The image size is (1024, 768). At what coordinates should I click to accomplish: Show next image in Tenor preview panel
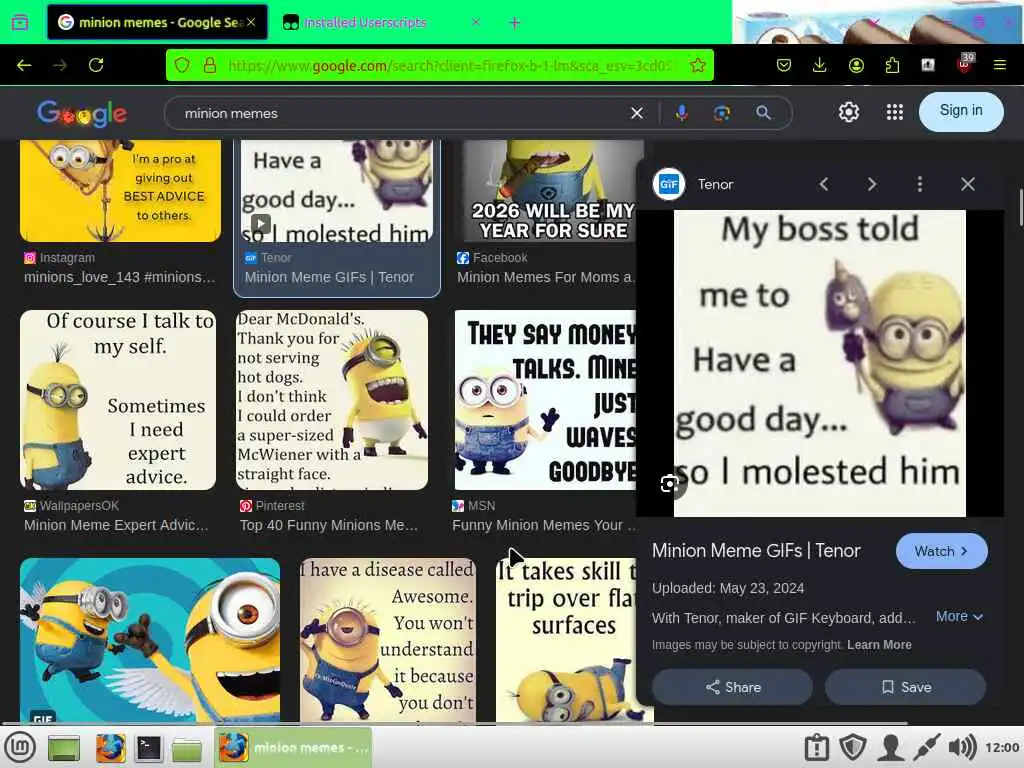[x=871, y=184]
